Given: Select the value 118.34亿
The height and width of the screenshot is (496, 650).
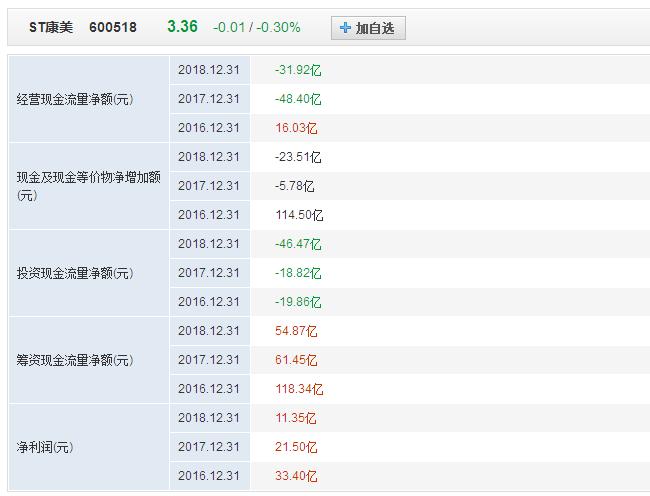Looking at the screenshot, I should point(299,389).
